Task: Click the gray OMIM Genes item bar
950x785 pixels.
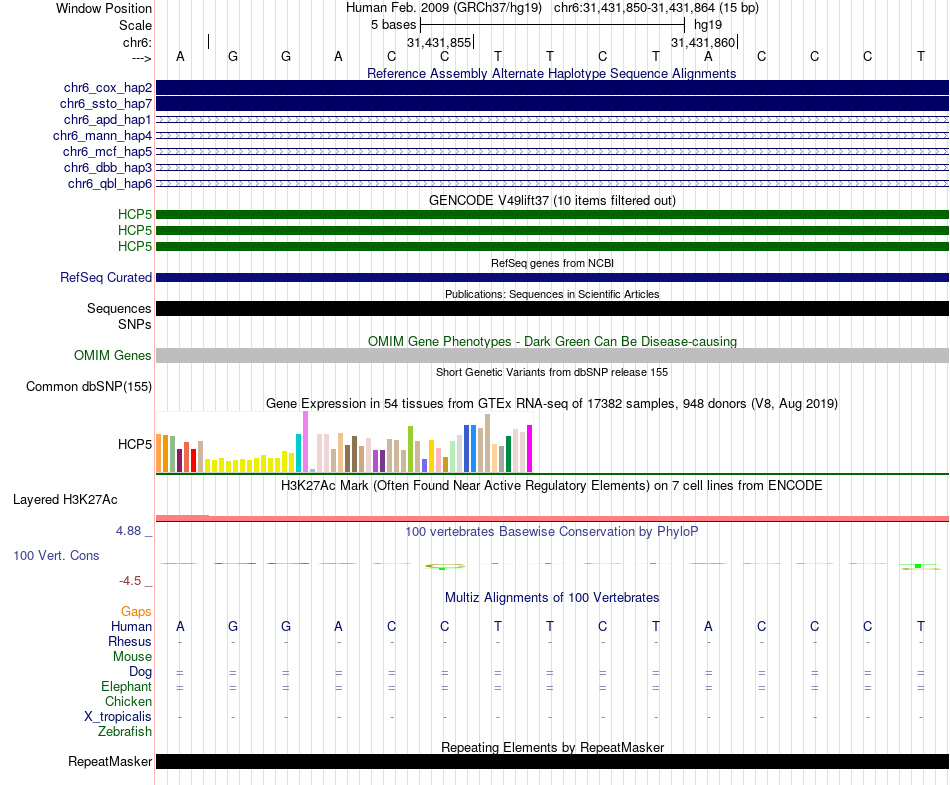Action: pos(552,356)
